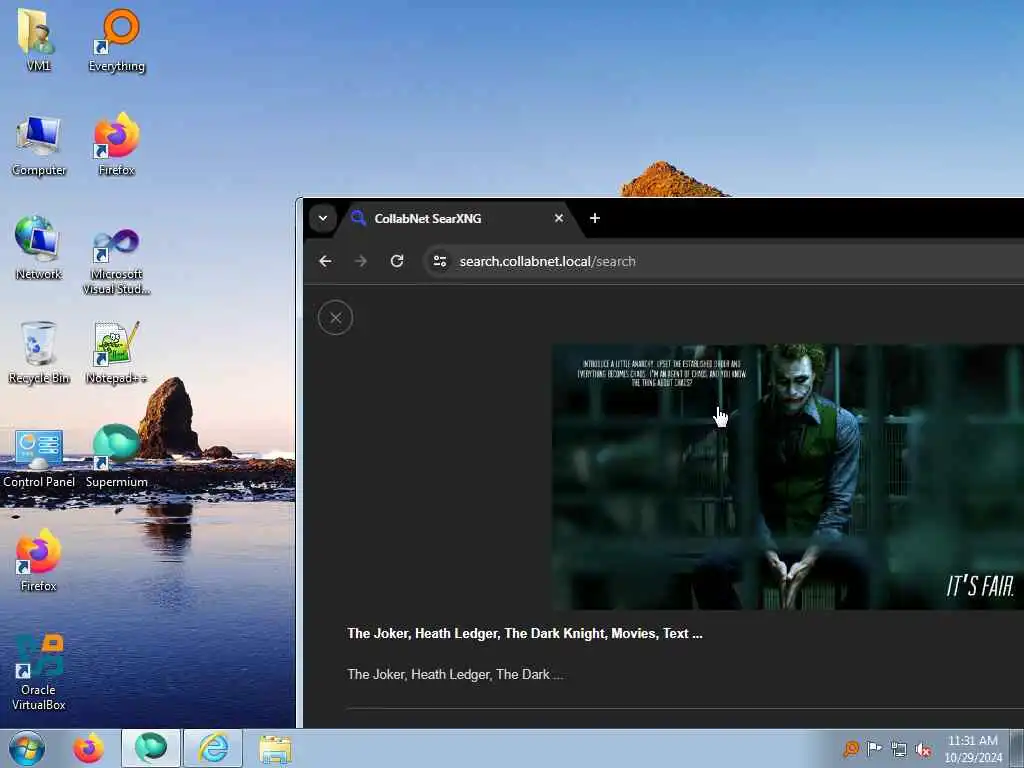The image size is (1024, 768).
Task: Launch Microsoft Visual Studio shortcut
Action: point(116,261)
